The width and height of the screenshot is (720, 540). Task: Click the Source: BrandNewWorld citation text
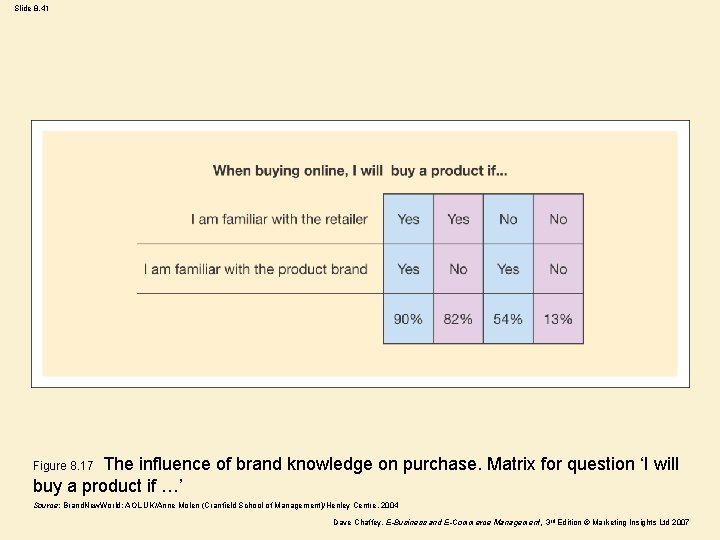(x=215, y=506)
